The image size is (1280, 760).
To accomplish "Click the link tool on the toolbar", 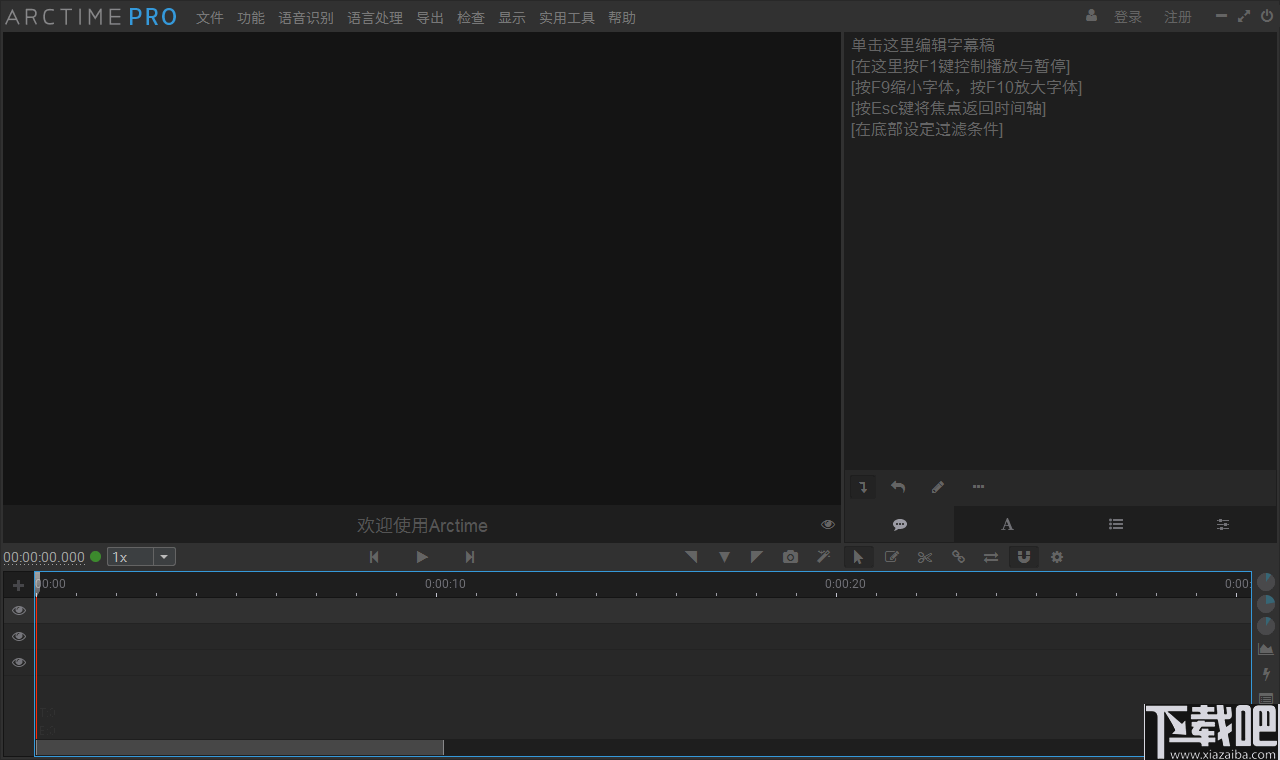I will tap(958, 557).
